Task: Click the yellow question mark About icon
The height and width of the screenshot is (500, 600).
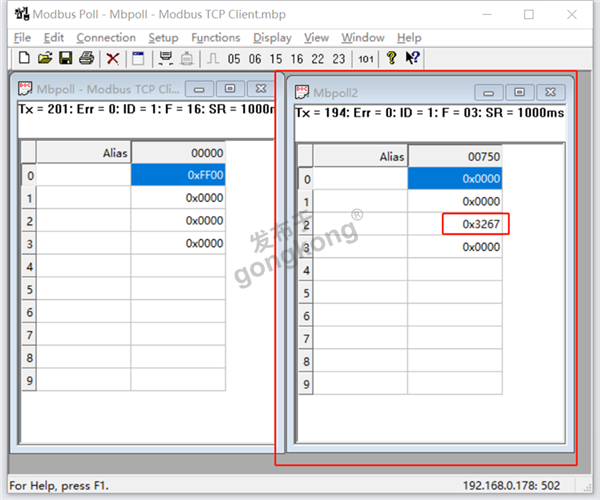Action: 391,58
